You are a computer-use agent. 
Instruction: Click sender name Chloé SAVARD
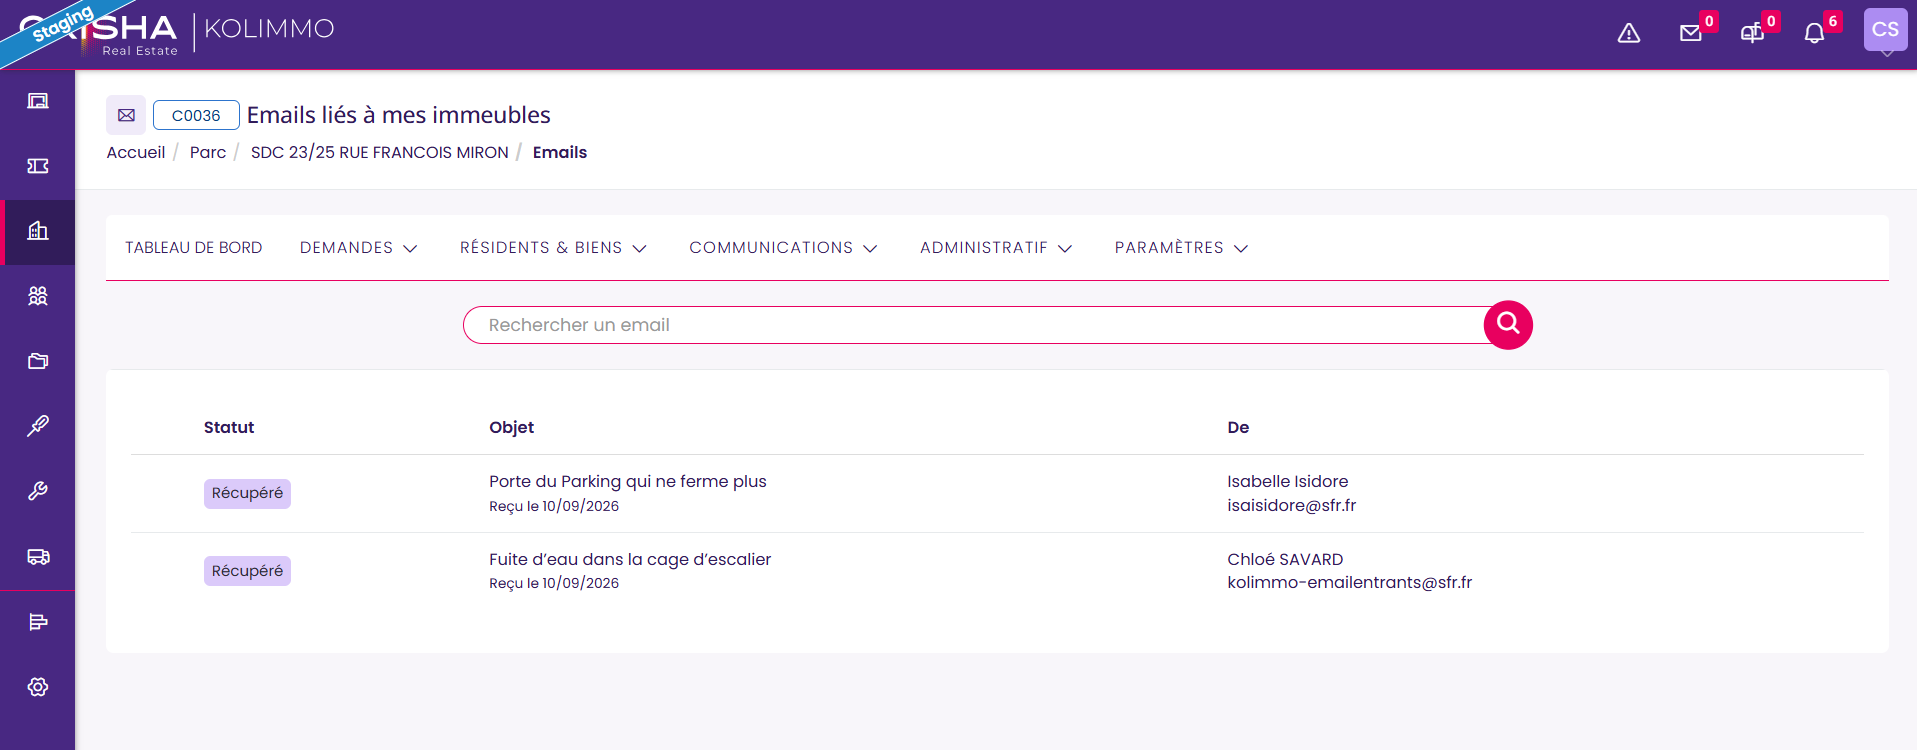(x=1286, y=559)
